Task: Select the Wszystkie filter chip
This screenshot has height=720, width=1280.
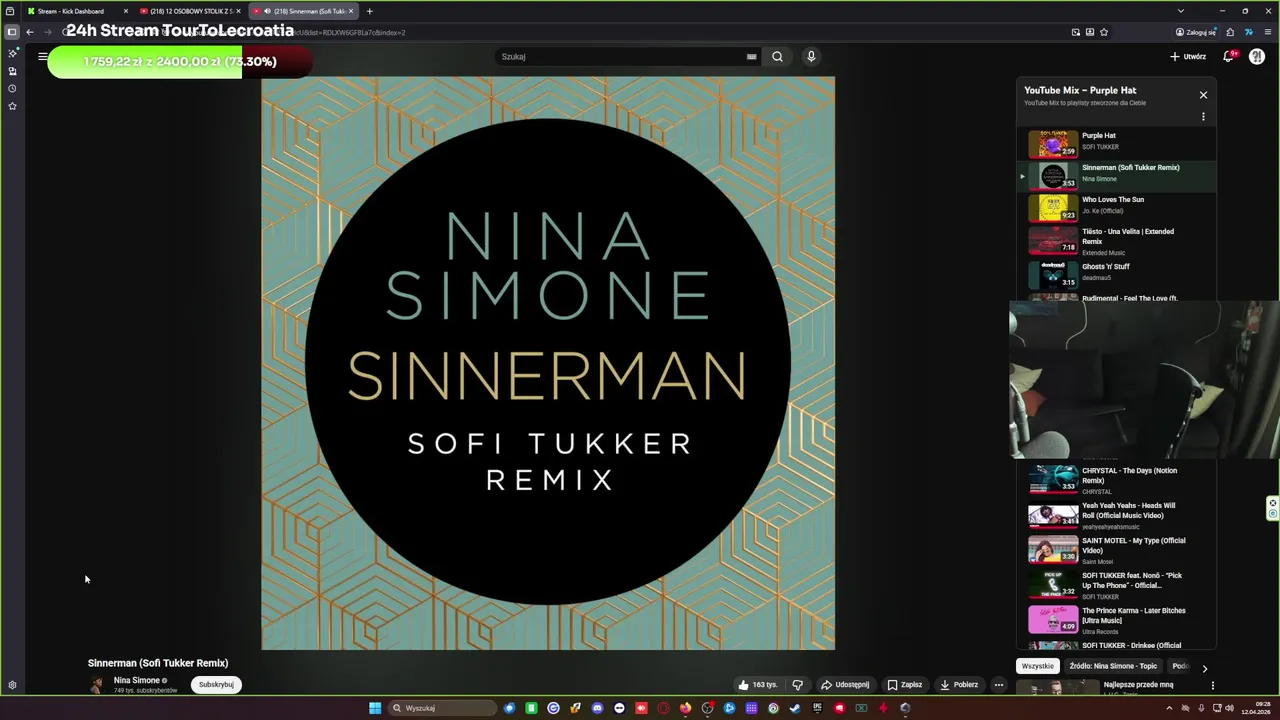Action: (1037, 666)
